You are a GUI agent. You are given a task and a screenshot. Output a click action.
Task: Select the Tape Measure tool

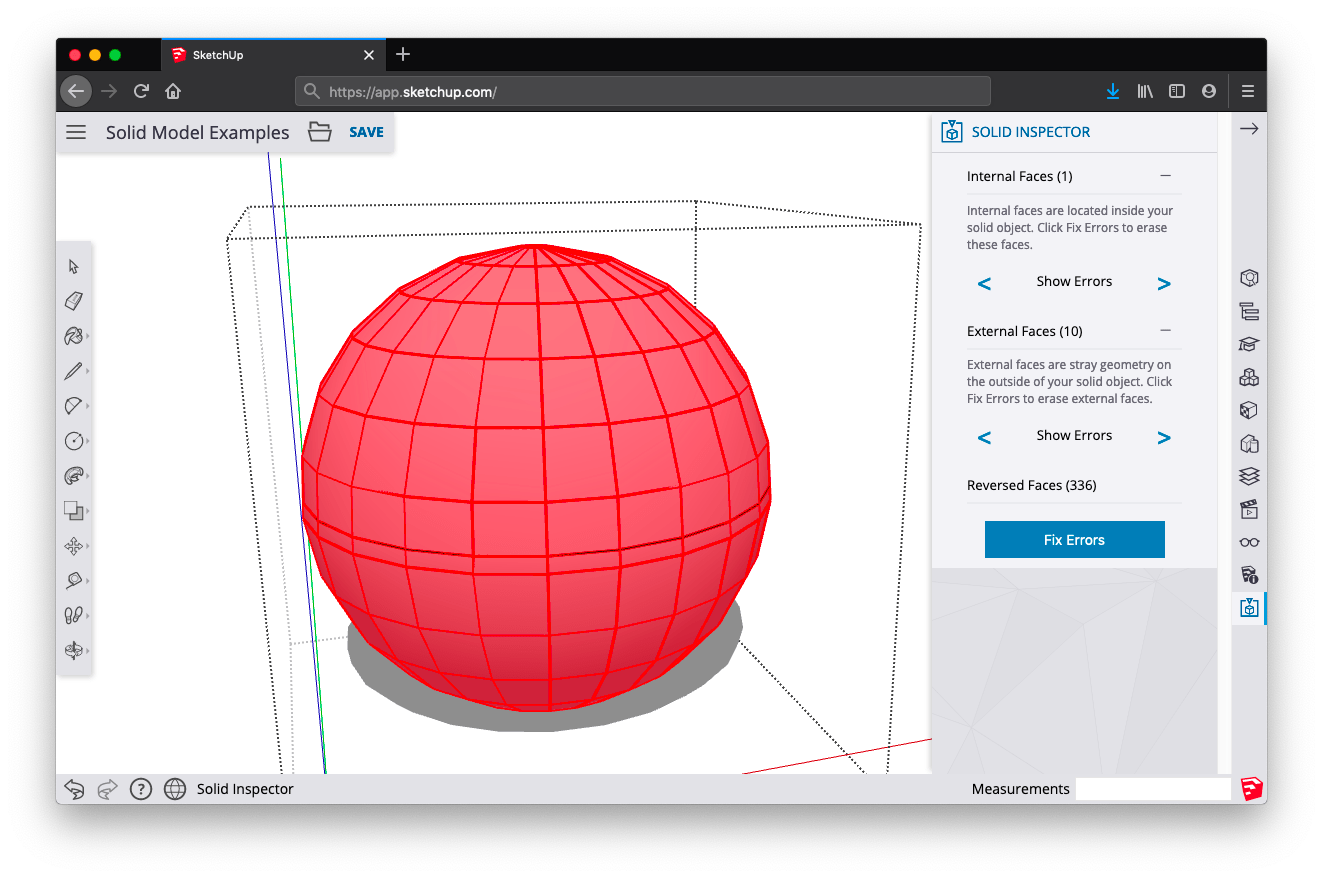point(73,580)
